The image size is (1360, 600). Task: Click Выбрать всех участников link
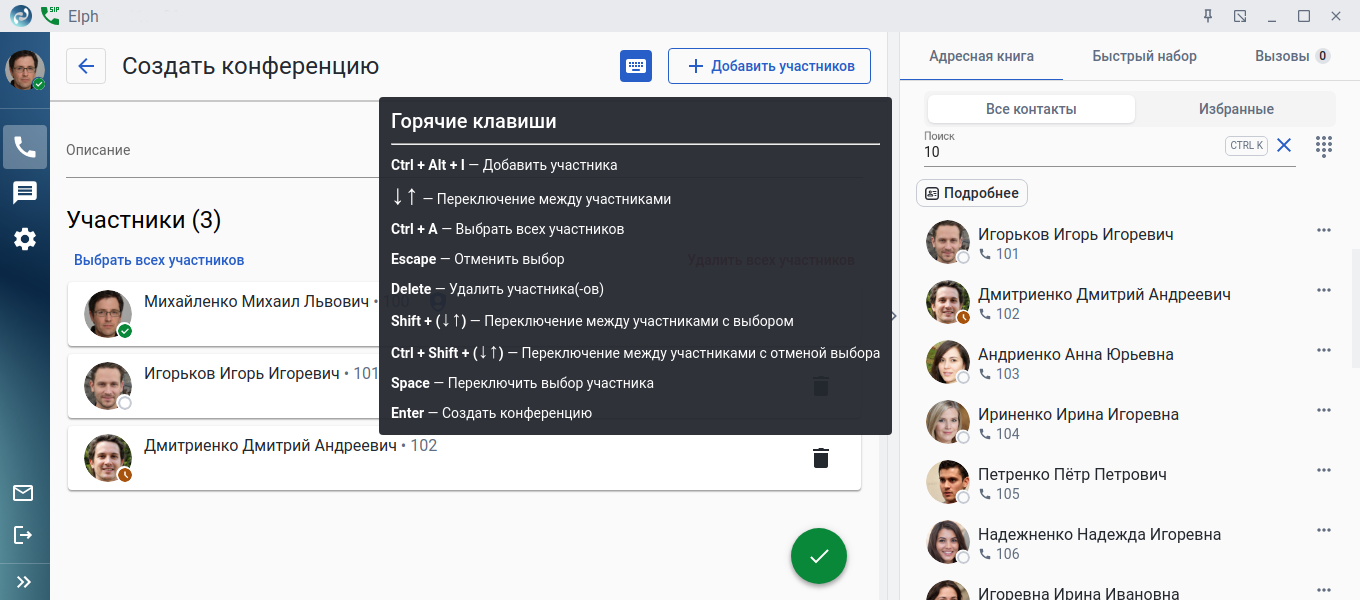(159, 260)
